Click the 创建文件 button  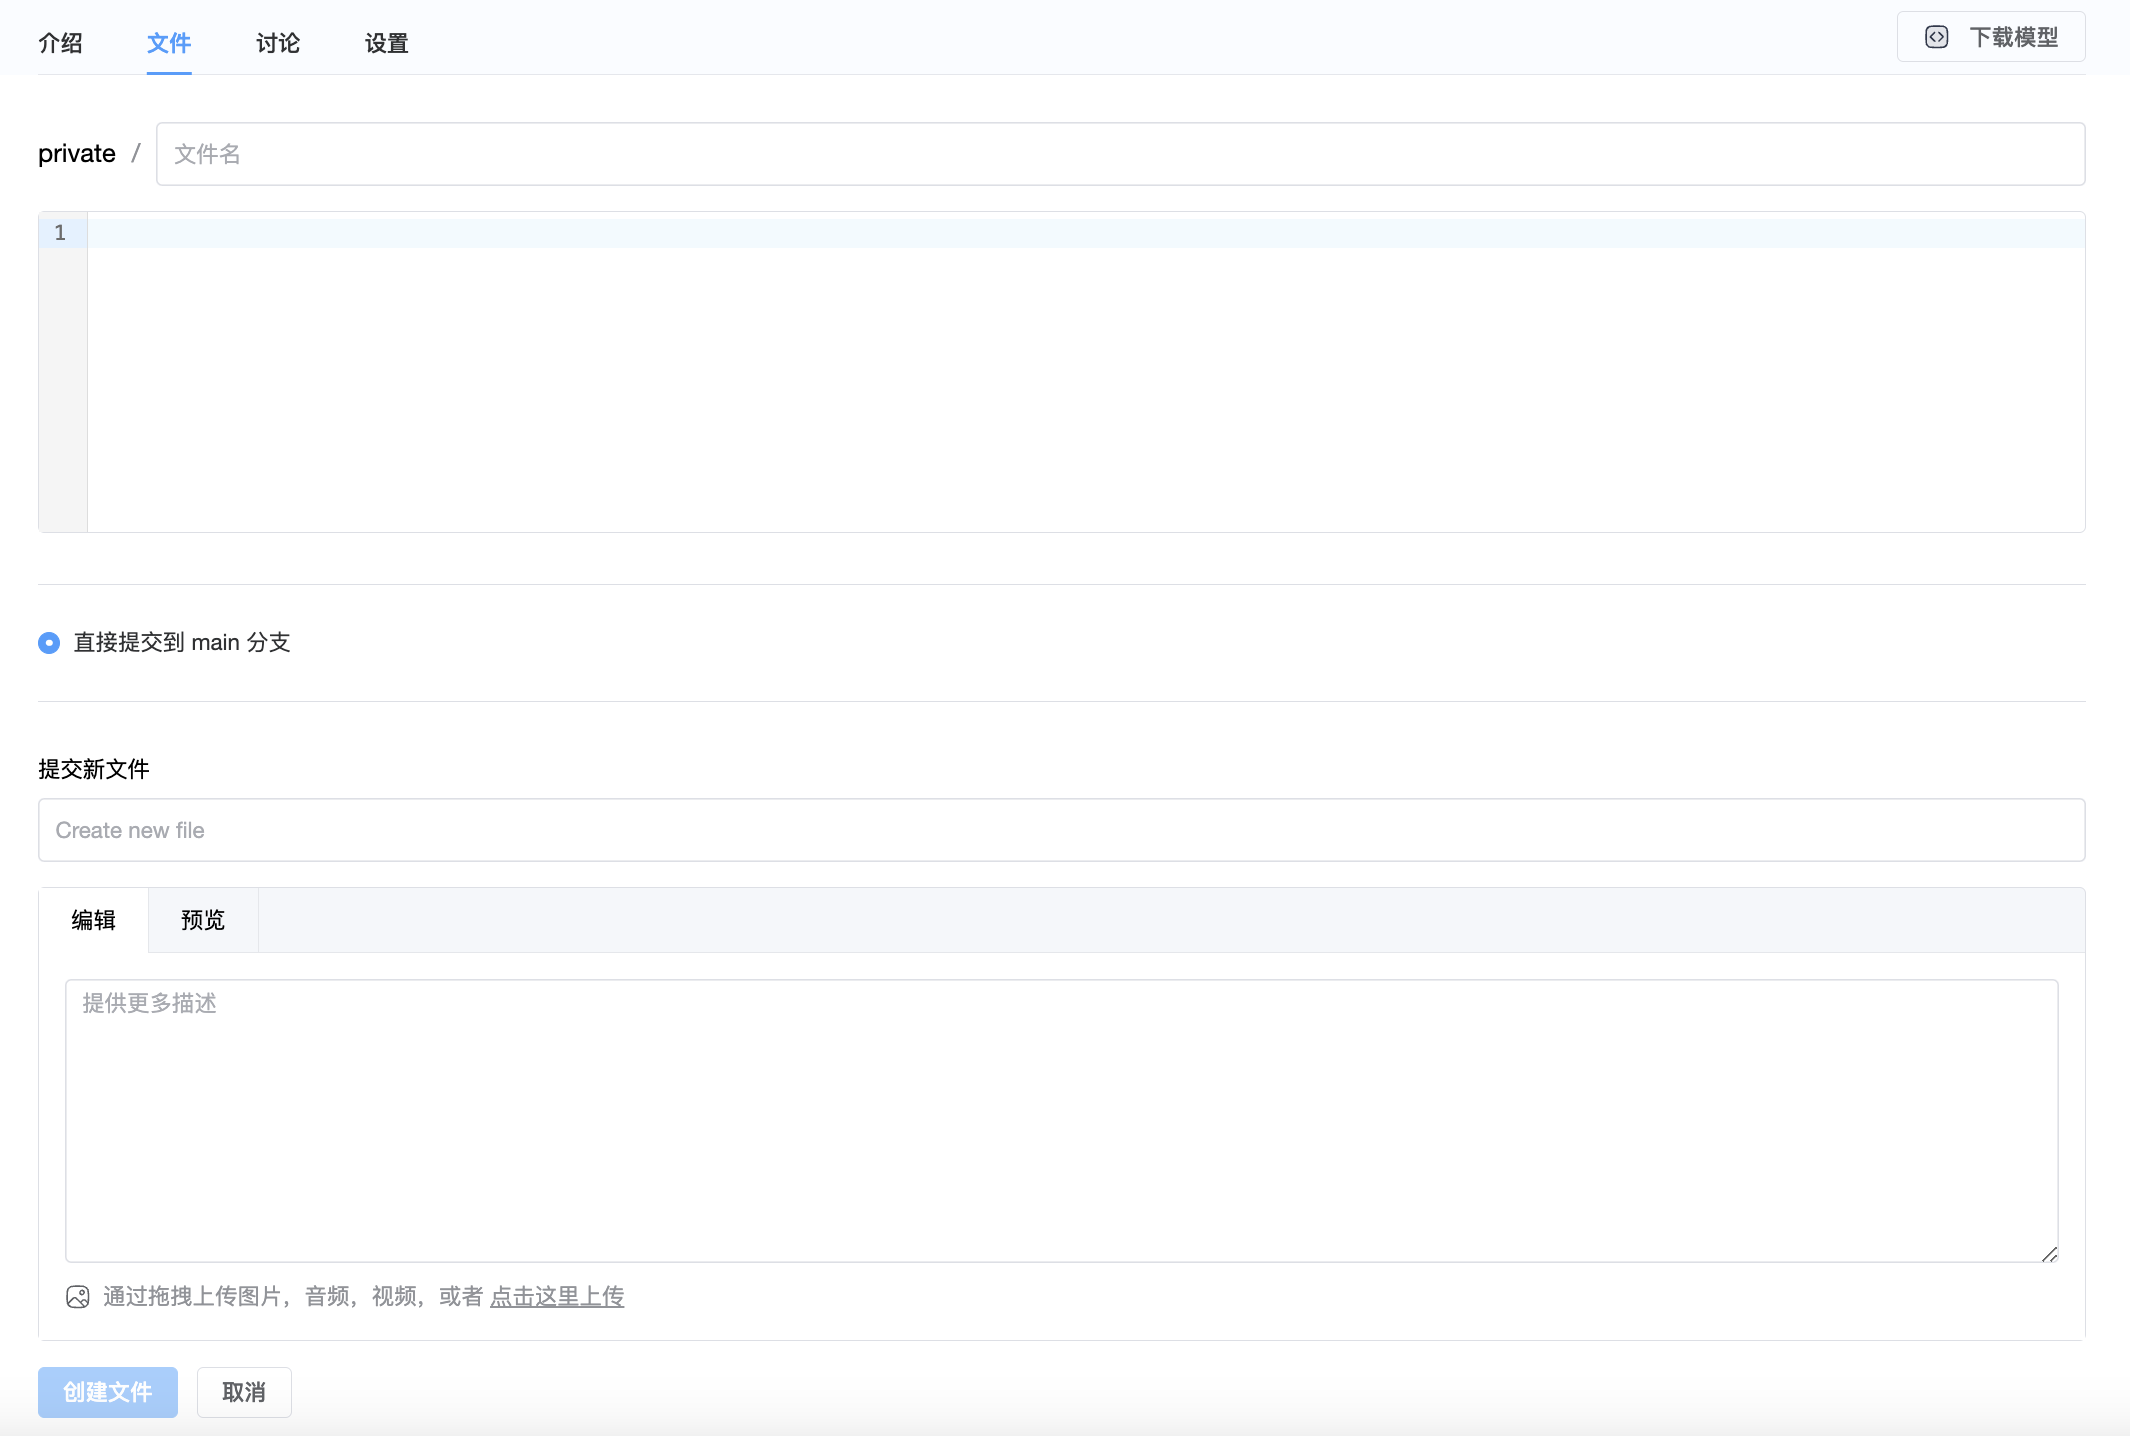pos(108,1392)
